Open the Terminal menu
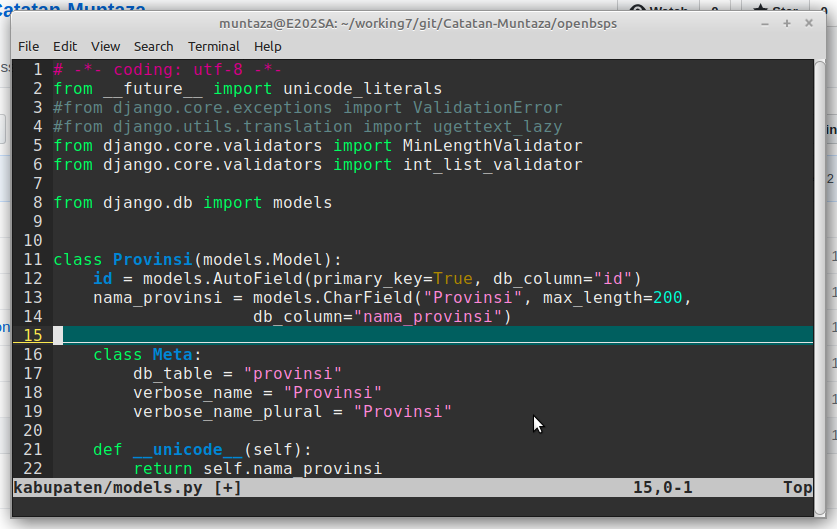837x529 pixels. pyautogui.click(x=214, y=46)
